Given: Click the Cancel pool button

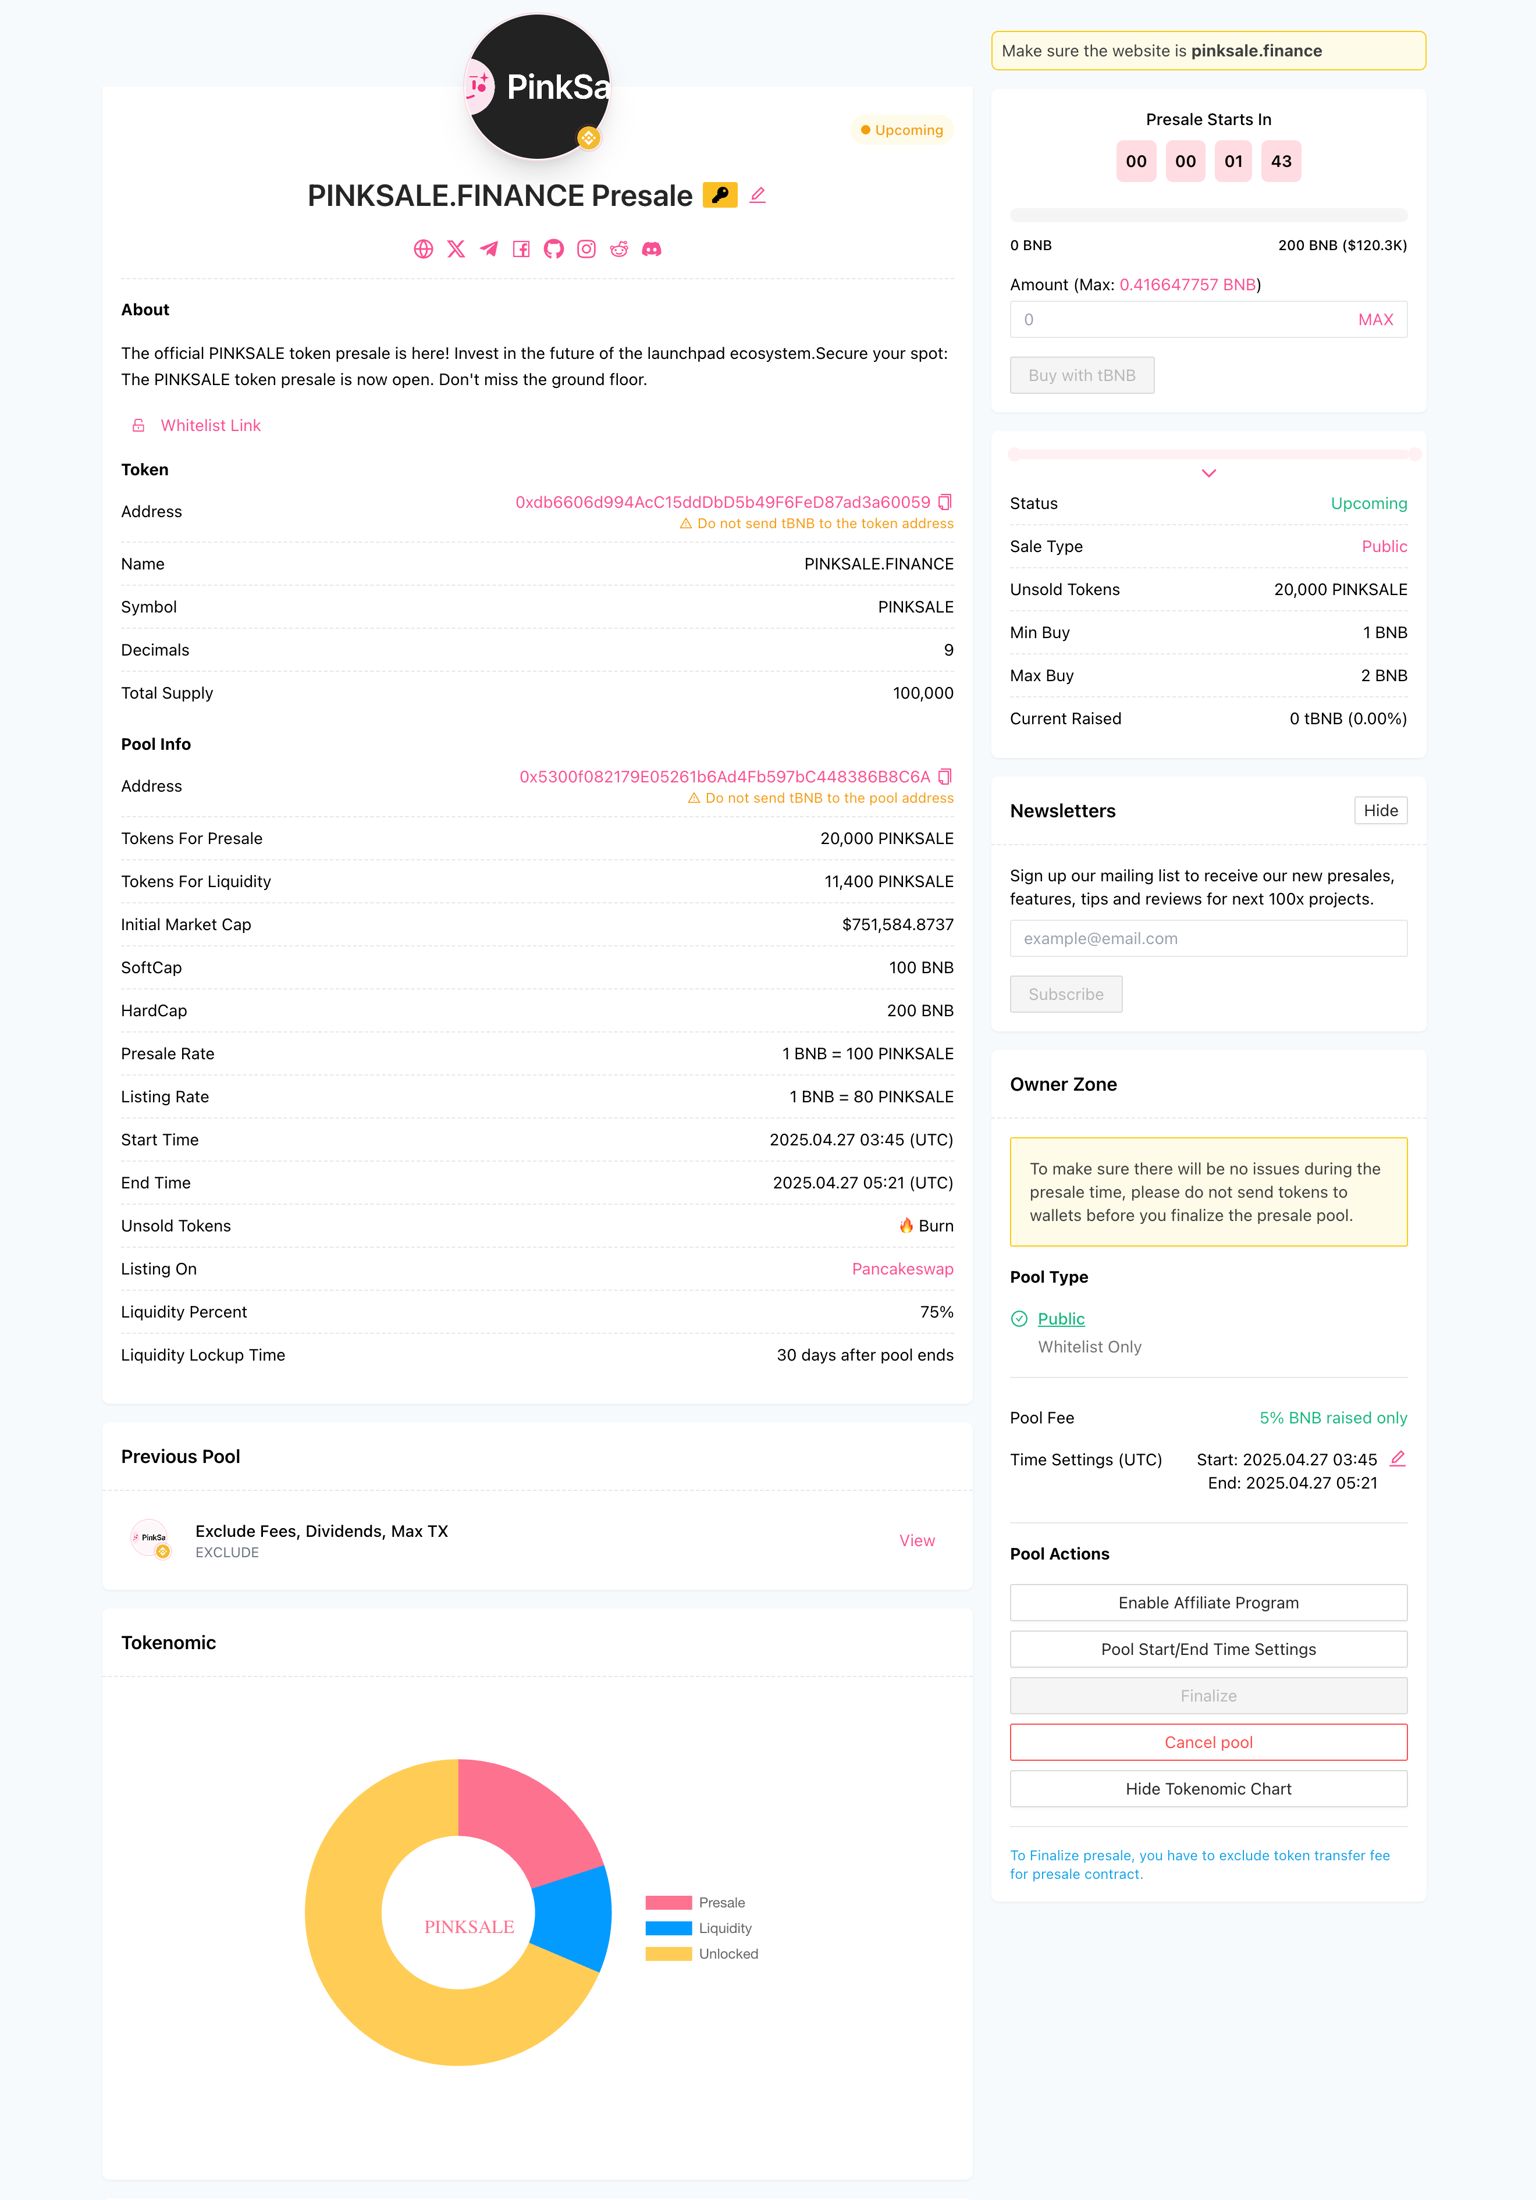Looking at the screenshot, I should pyautogui.click(x=1209, y=1742).
